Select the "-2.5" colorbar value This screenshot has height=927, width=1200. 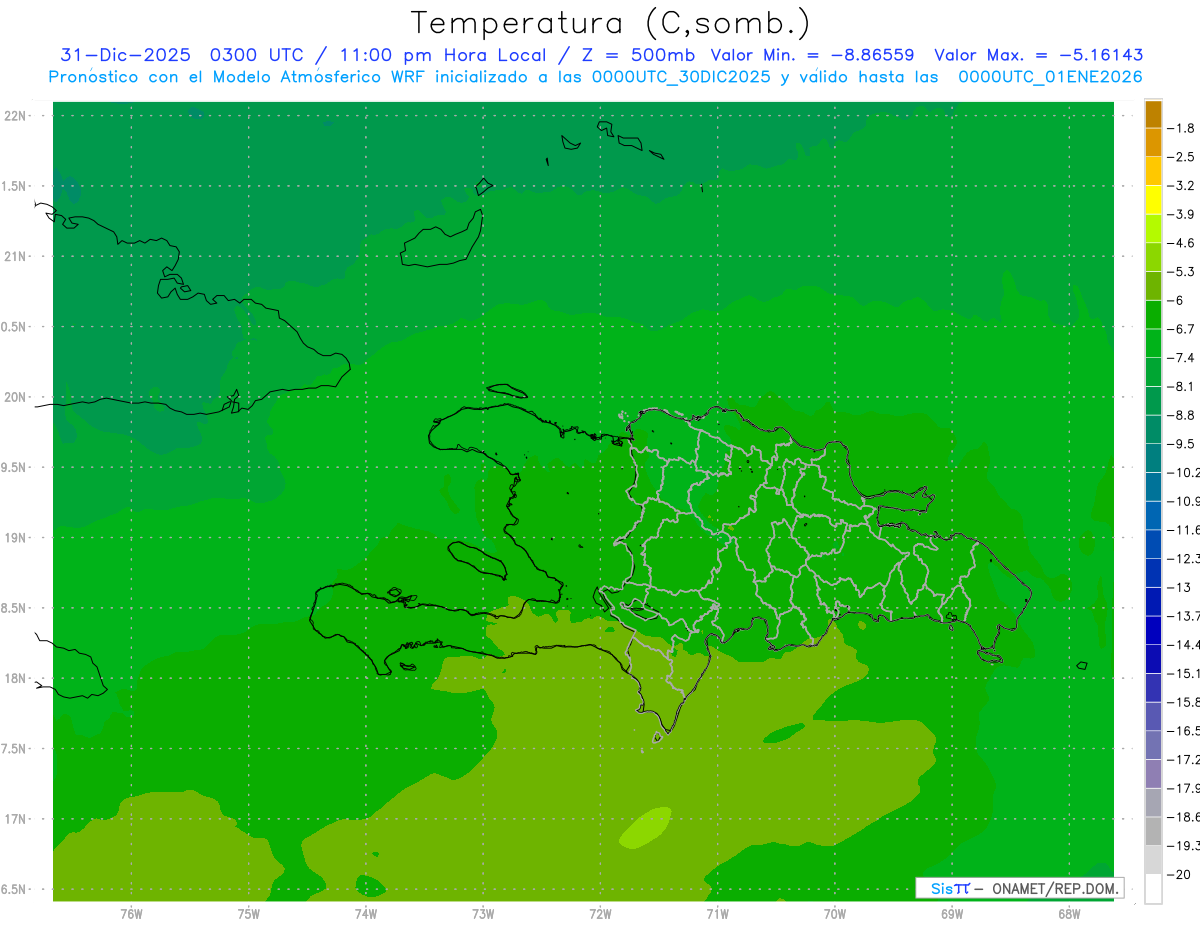coord(1182,157)
